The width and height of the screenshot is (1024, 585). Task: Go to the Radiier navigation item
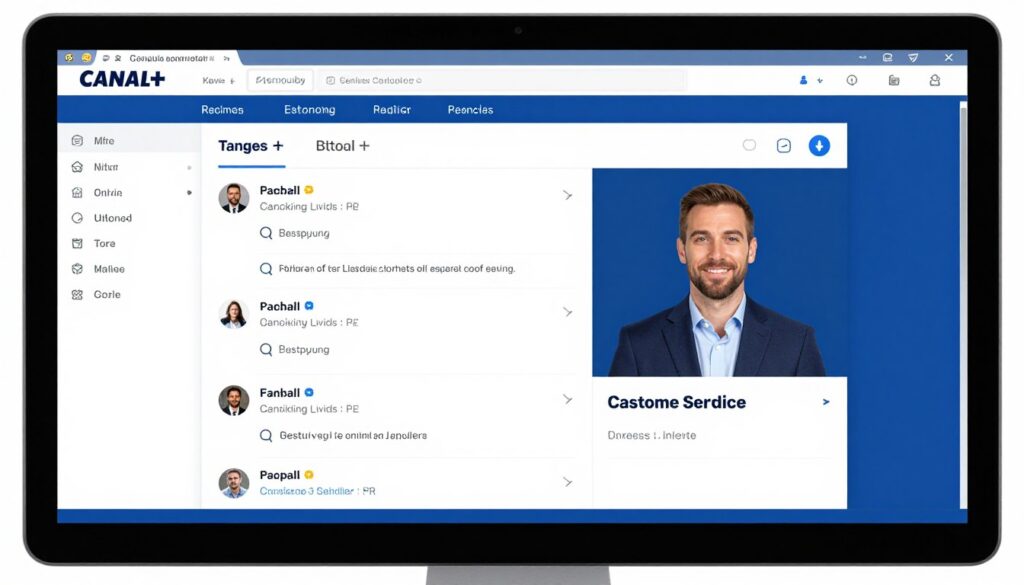click(x=392, y=110)
